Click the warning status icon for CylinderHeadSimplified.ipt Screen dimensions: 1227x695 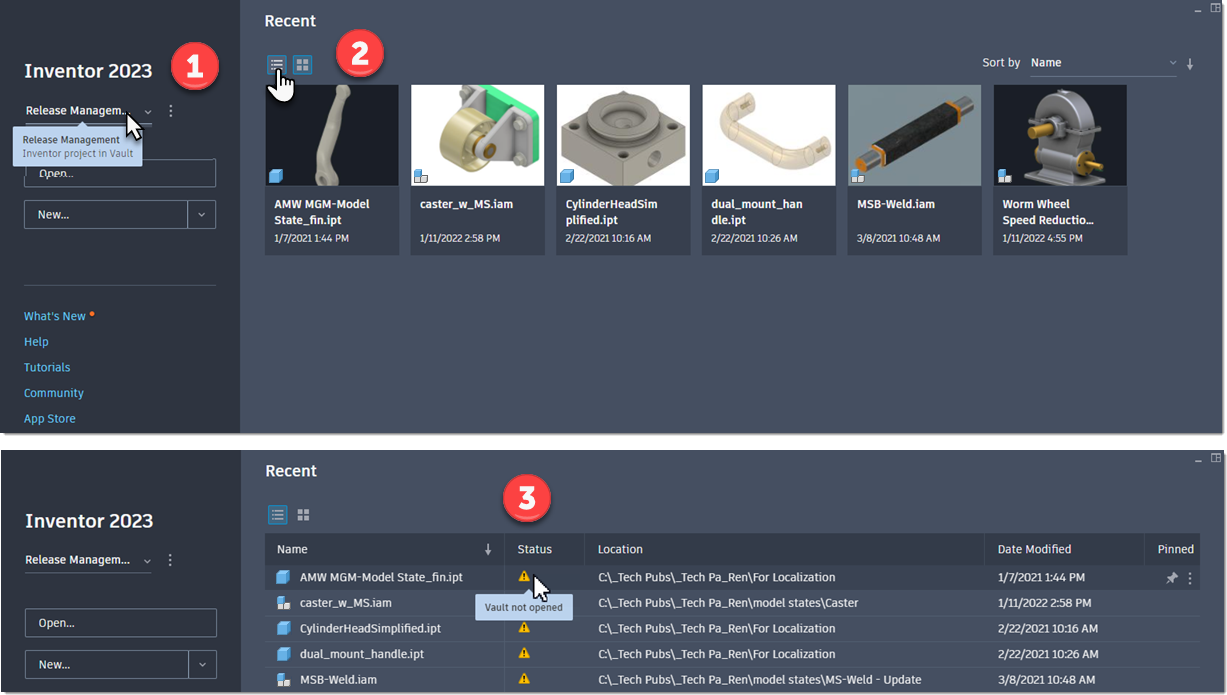(x=524, y=628)
